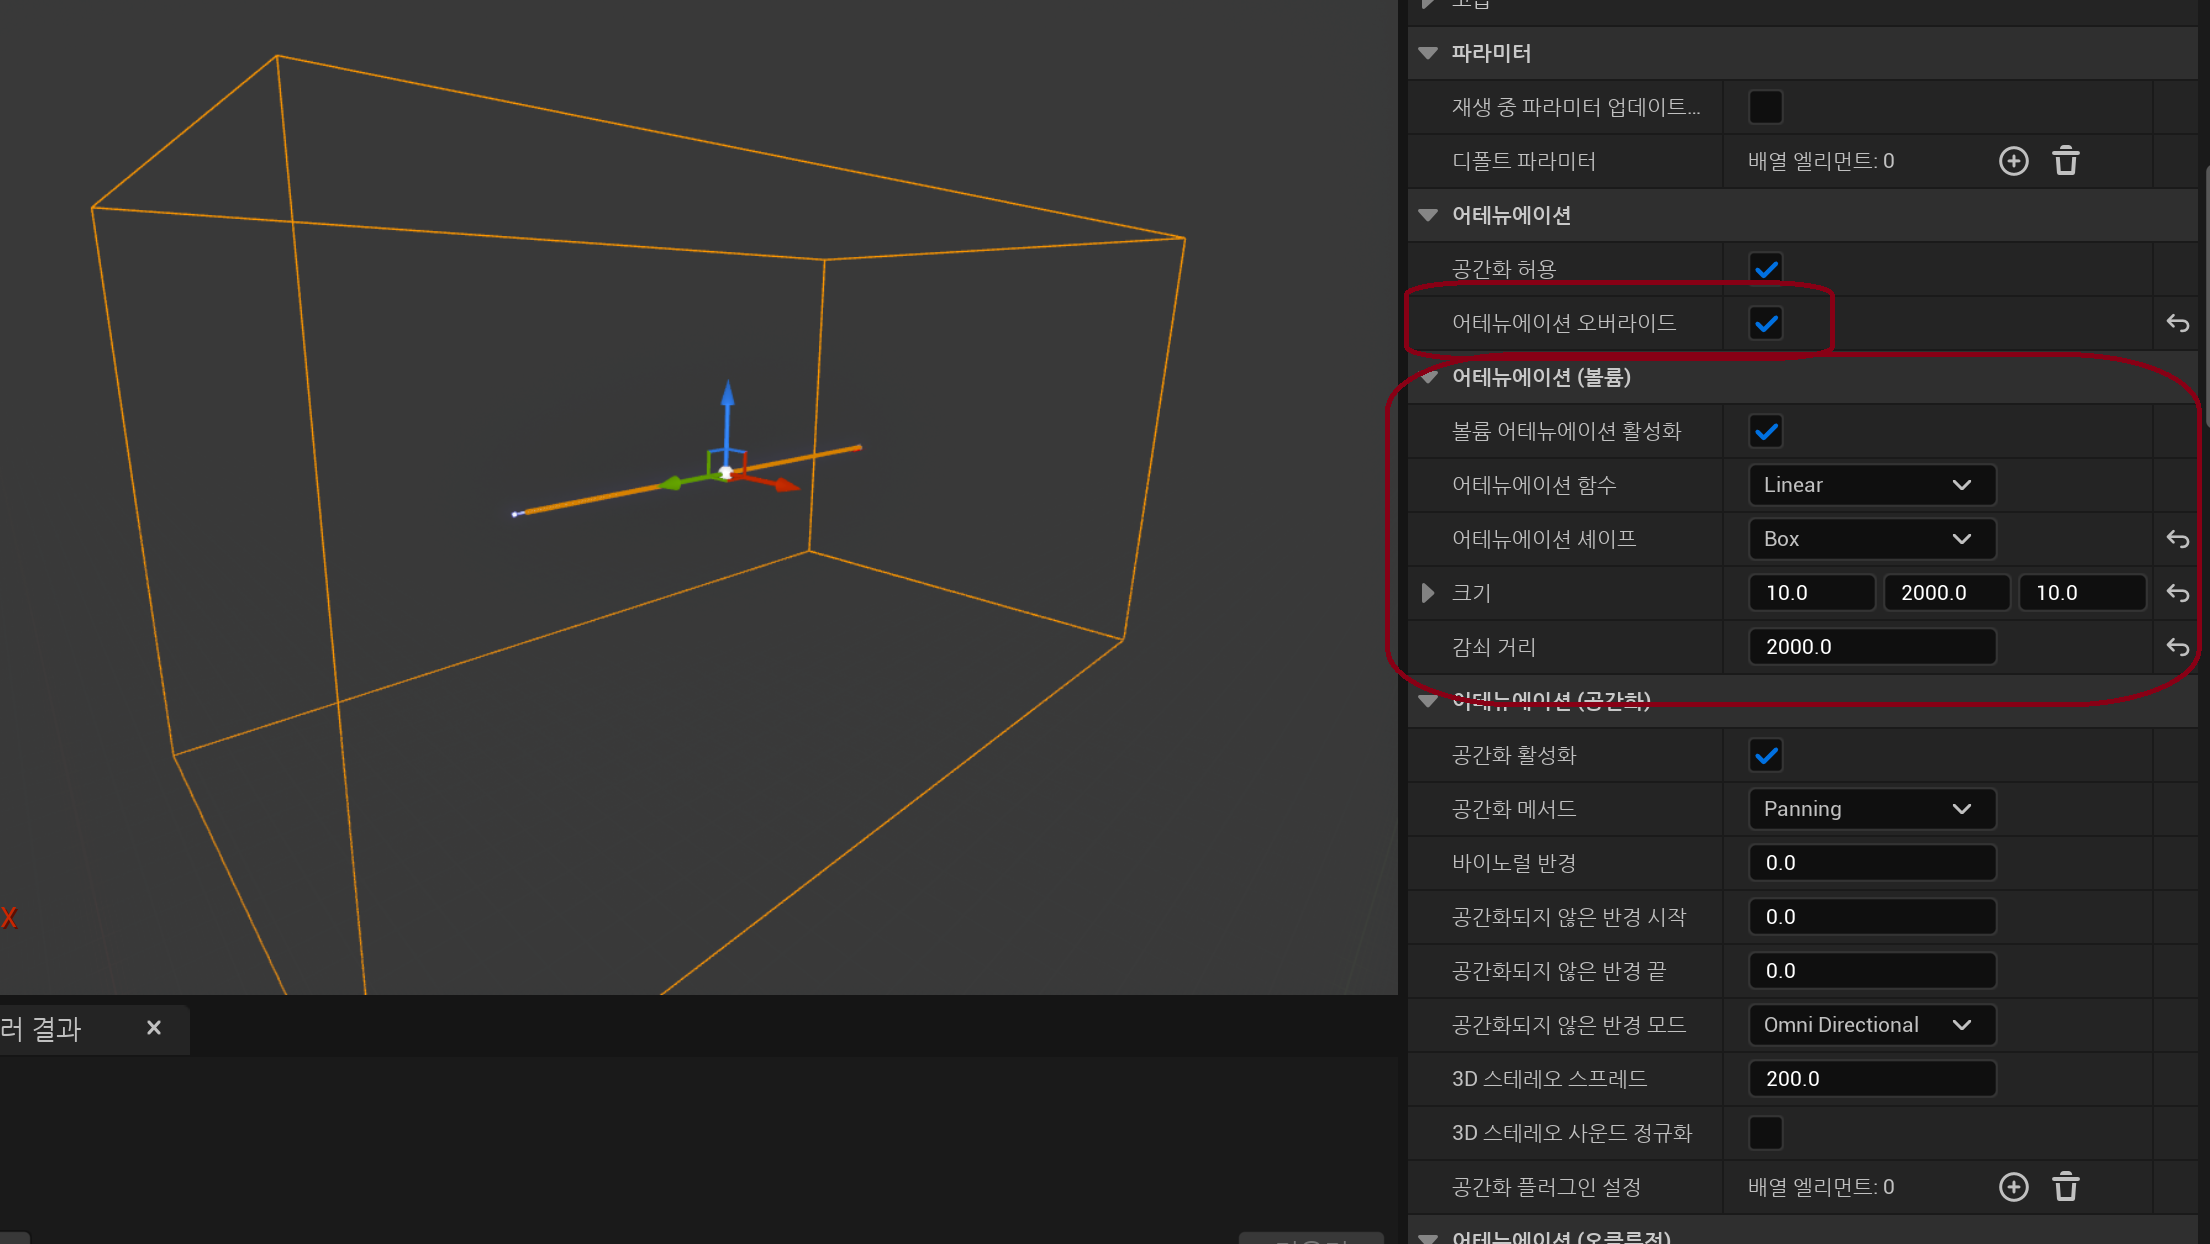Open 어테뉴에이션 셰이프 Box dropdown
Image resolution: width=2210 pixels, height=1244 pixels.
1872,539
